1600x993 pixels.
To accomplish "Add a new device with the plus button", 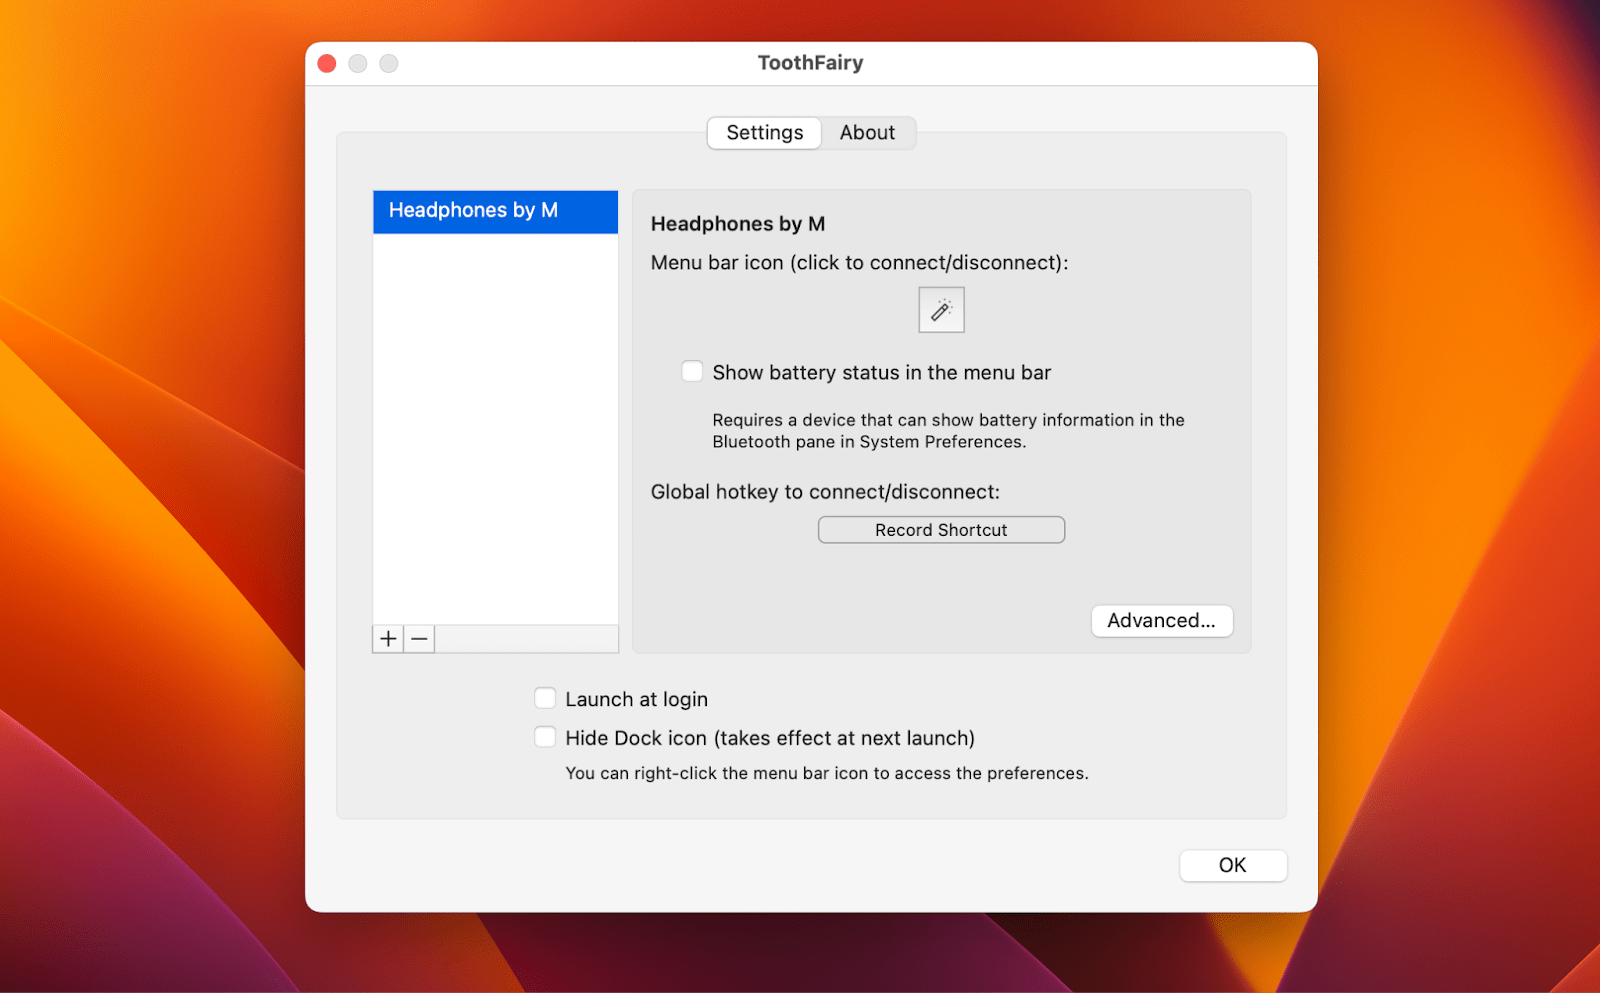I will pos(387,638).
